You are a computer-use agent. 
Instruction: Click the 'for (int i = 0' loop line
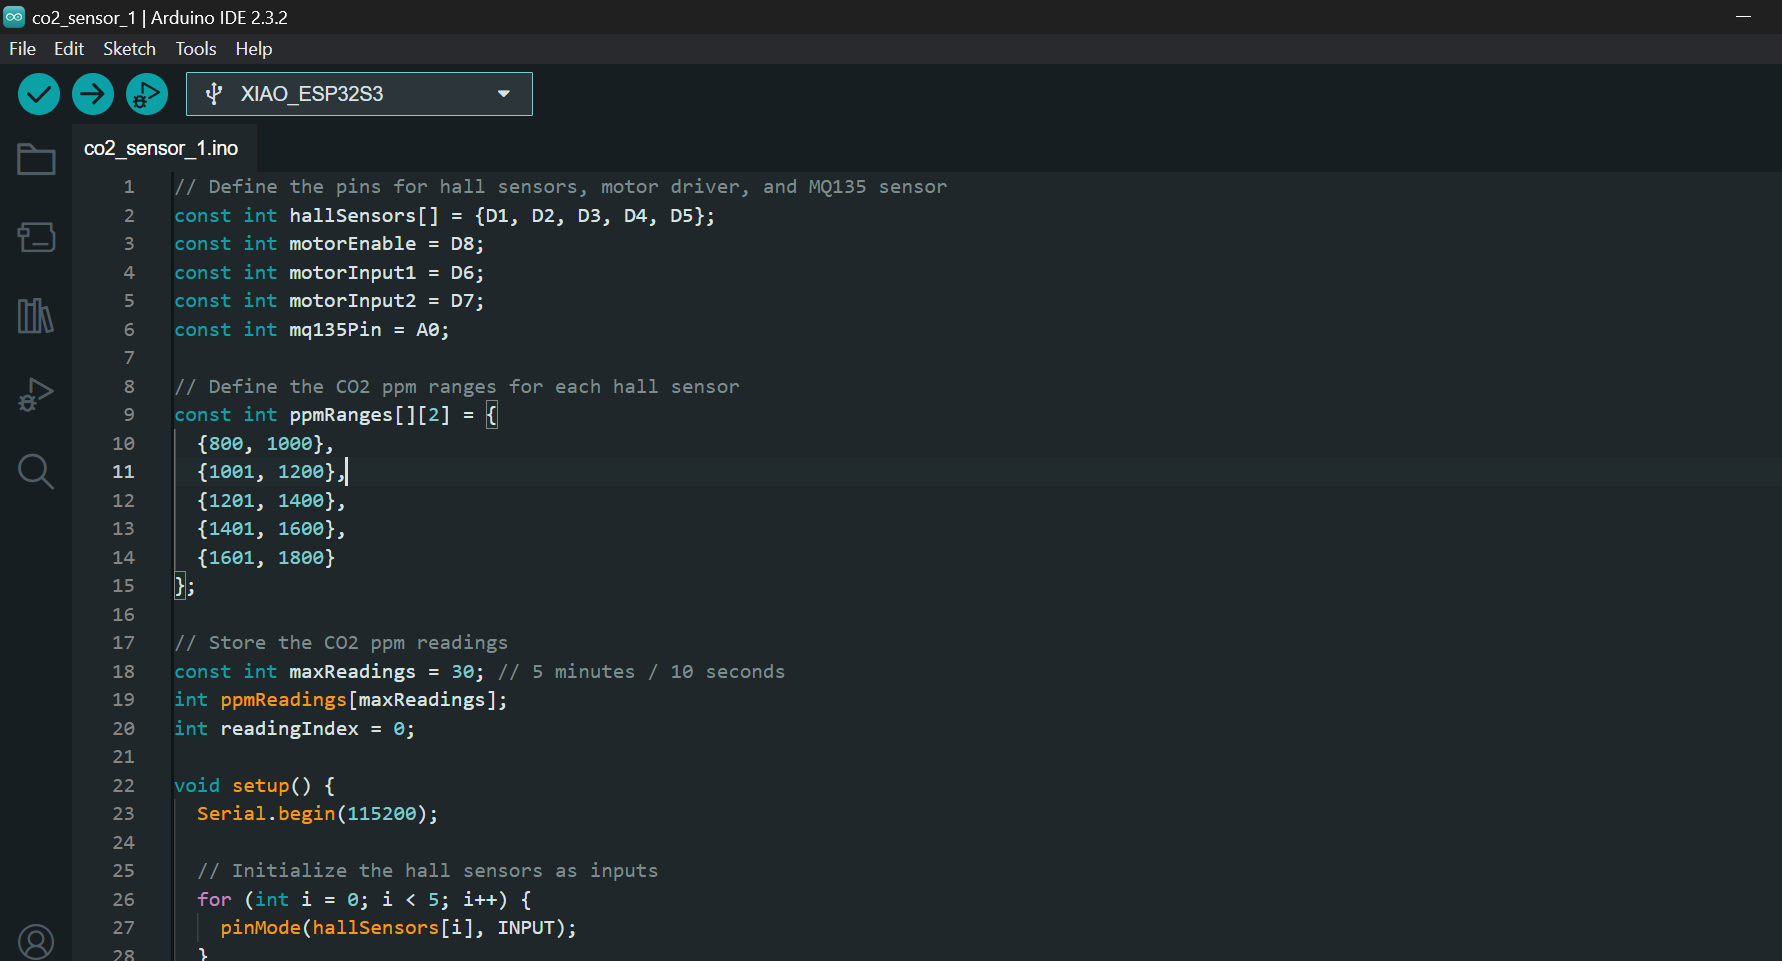tap(364, 900)
